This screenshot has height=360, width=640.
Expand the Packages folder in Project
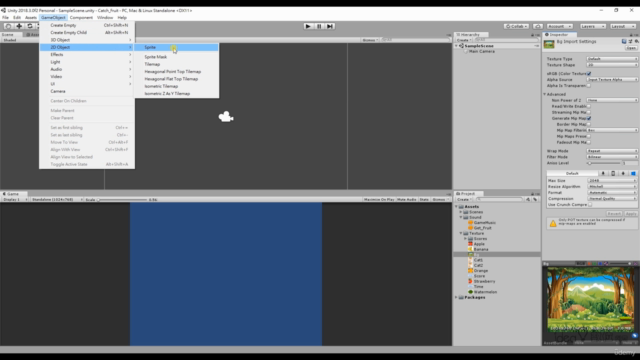tap(456, 298)
